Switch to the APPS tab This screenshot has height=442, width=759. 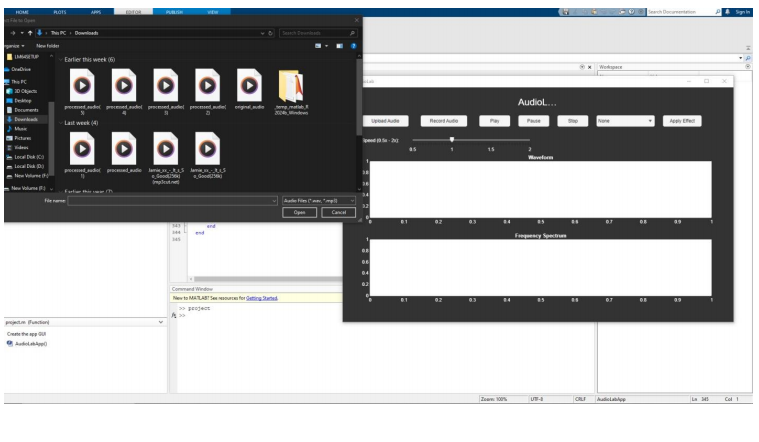[96, 12]
